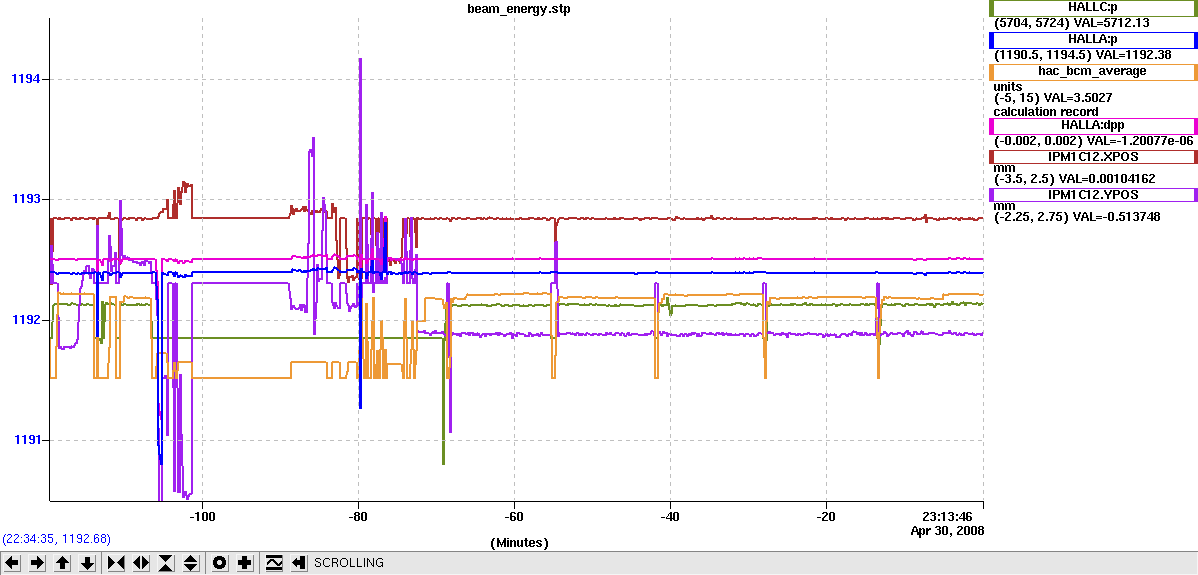The image size is (1198, 575).
Task: Click the -80 x-axis tick label
Action: point(358,516)
